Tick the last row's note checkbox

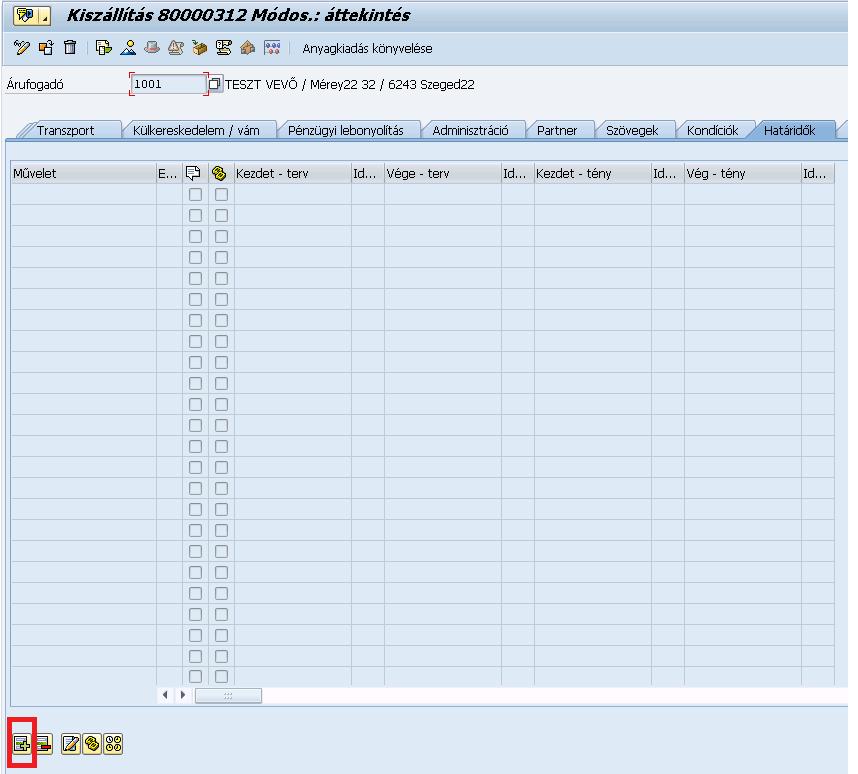(x=195, y=677)
